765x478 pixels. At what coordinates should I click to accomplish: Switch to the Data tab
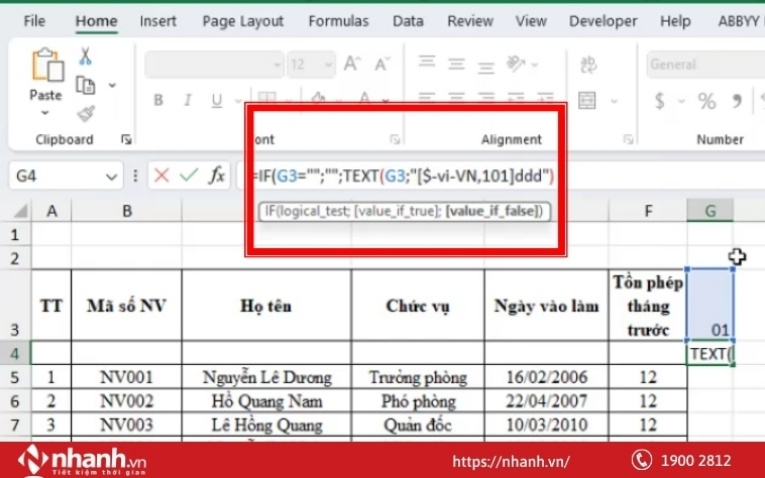click(x=408, y=21)
